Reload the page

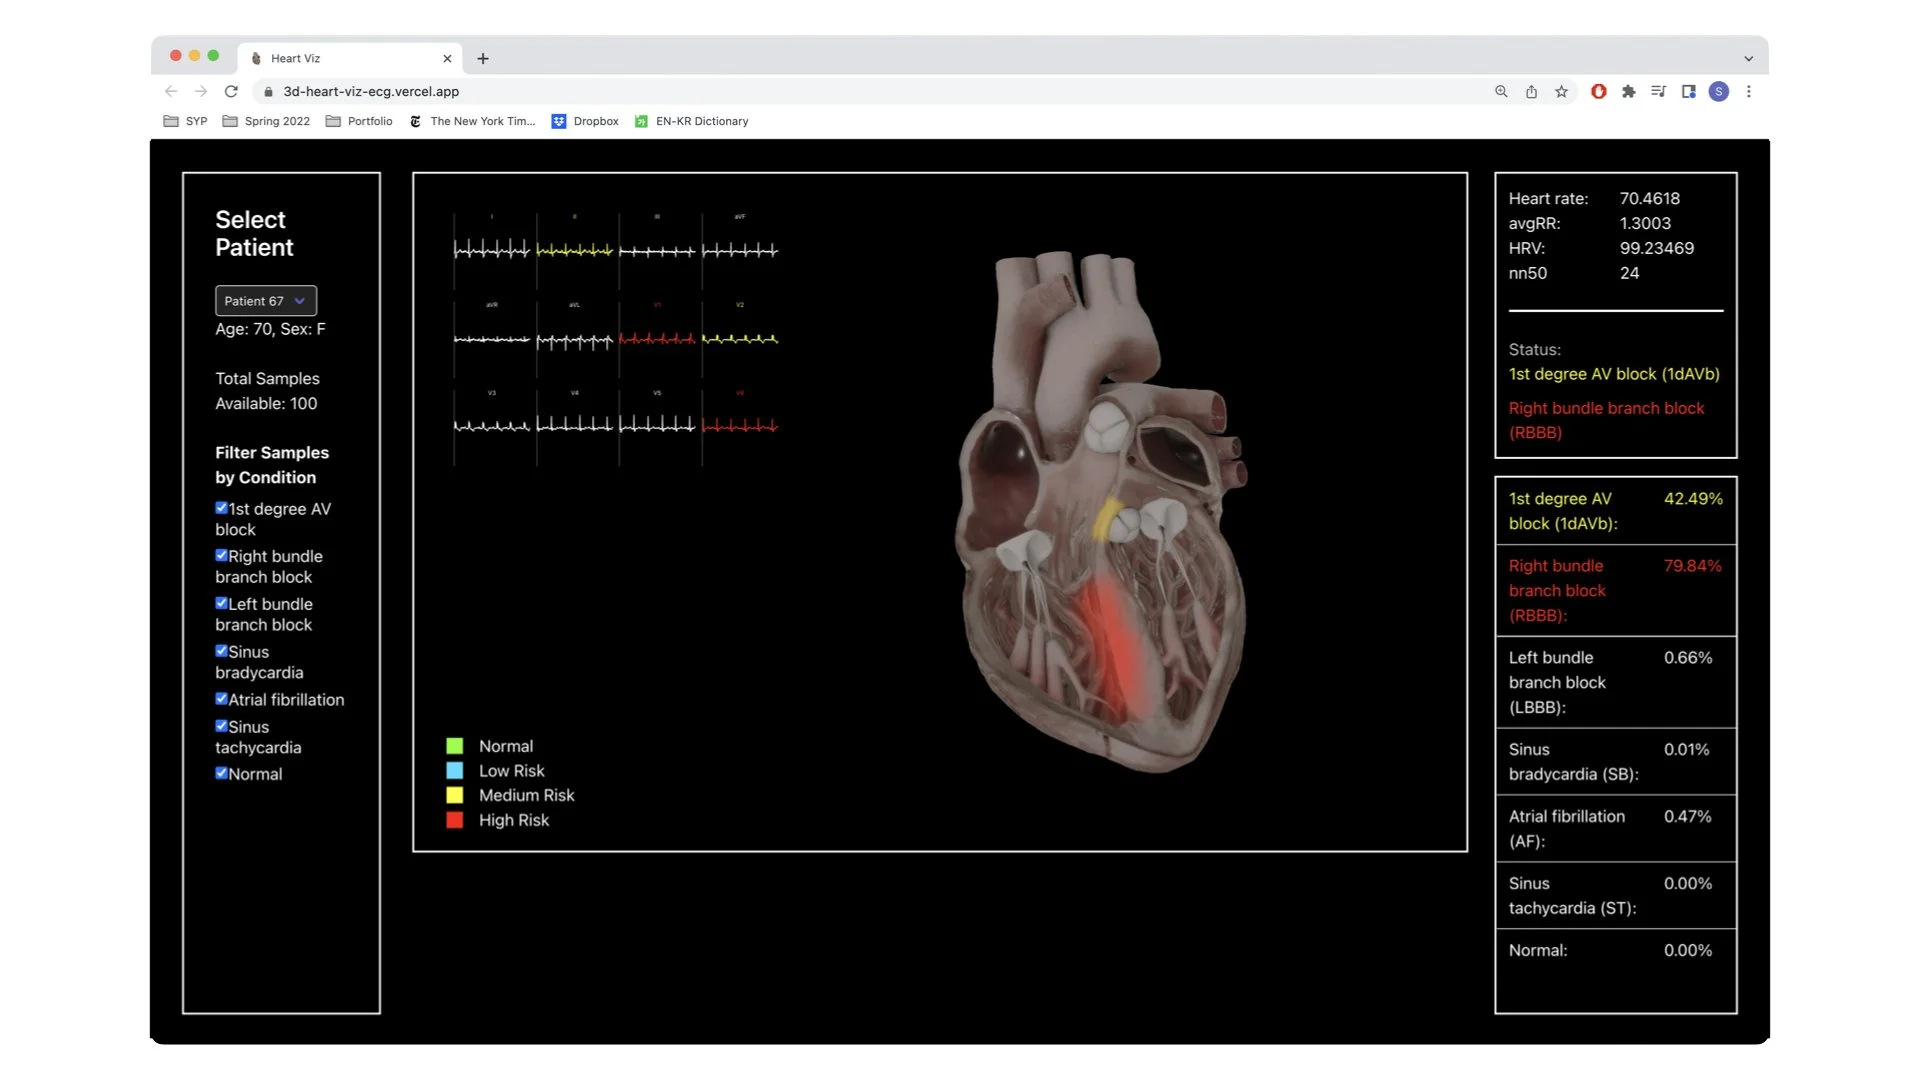pyautogui.click(x=231, y=91)
